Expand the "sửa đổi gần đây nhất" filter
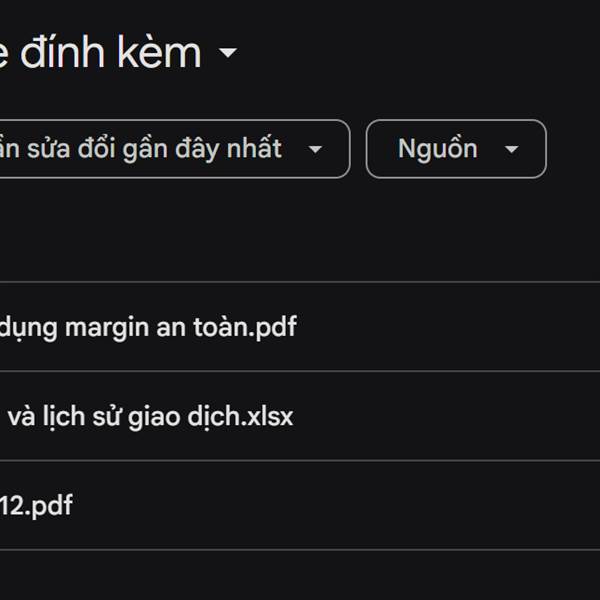 point(170,149)
